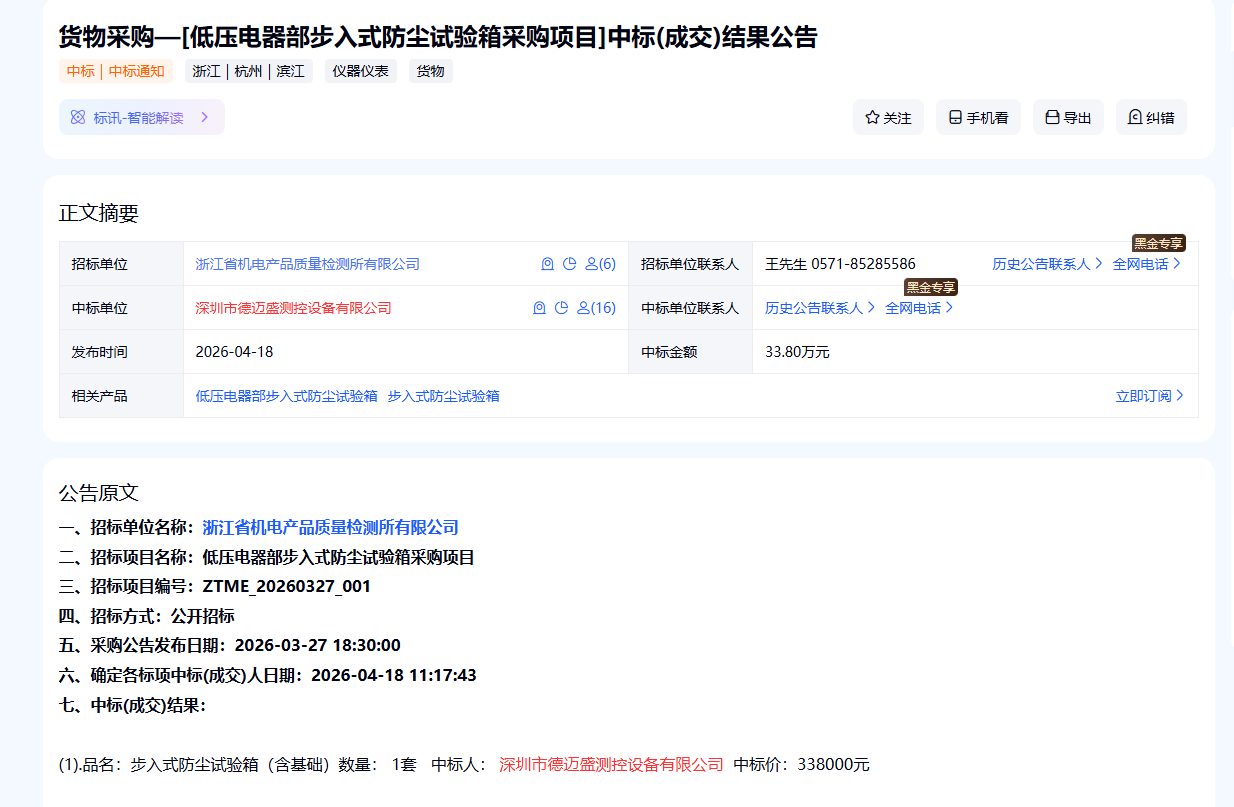The width and height of the screenshot is (1234, 807).
Task: Click the 发布时间 value 2026-04-18
Action: 234,352
